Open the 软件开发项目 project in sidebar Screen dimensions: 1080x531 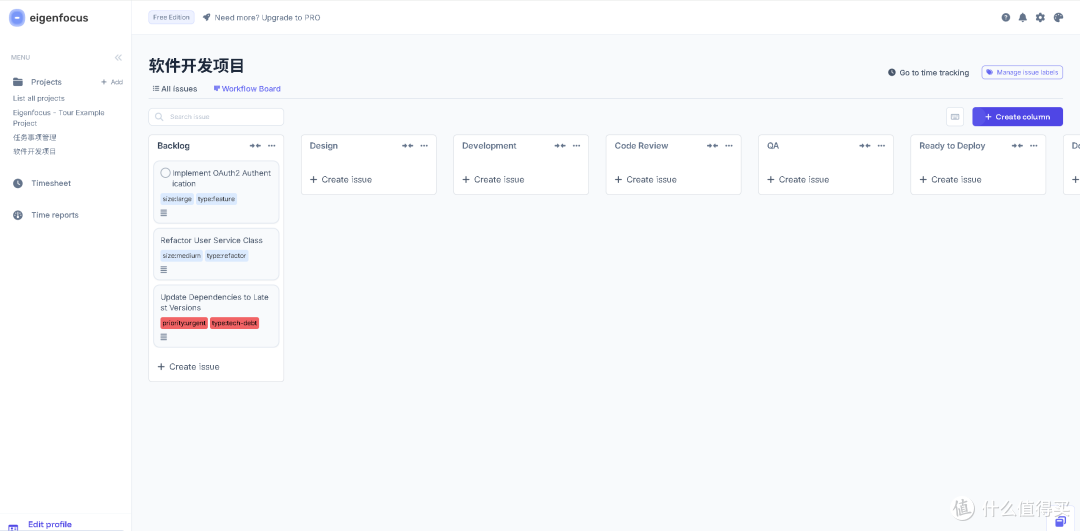point(34,152)
